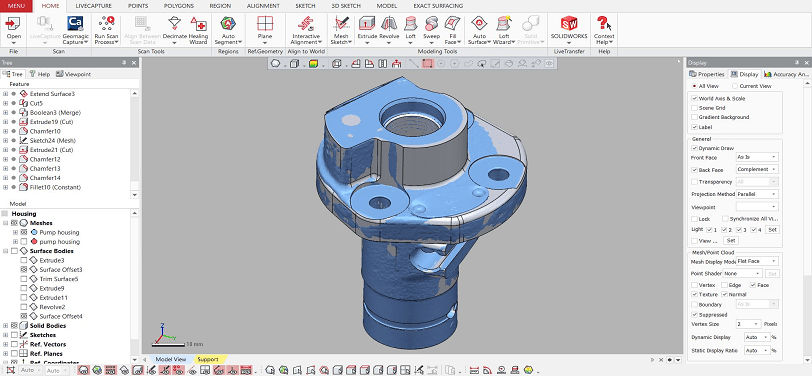Image resolution: width=812 pixels, height=376 pixels.
Task: Open the Viewpoint tab in Tree panel
Action: tap(74, 74)
